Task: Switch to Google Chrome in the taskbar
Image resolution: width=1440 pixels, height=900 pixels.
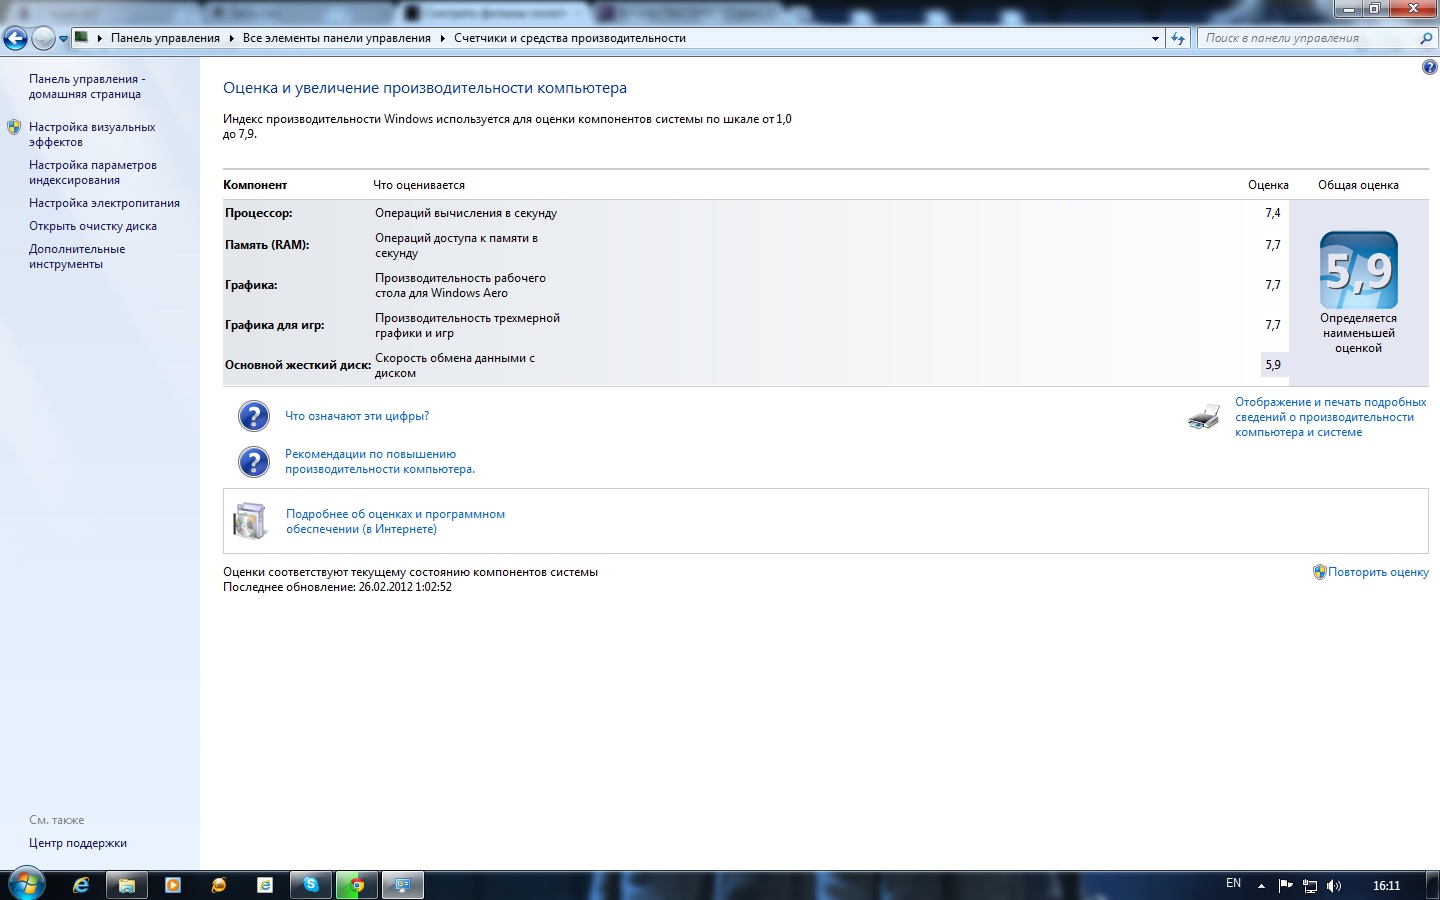Action: tap(356, 885)
